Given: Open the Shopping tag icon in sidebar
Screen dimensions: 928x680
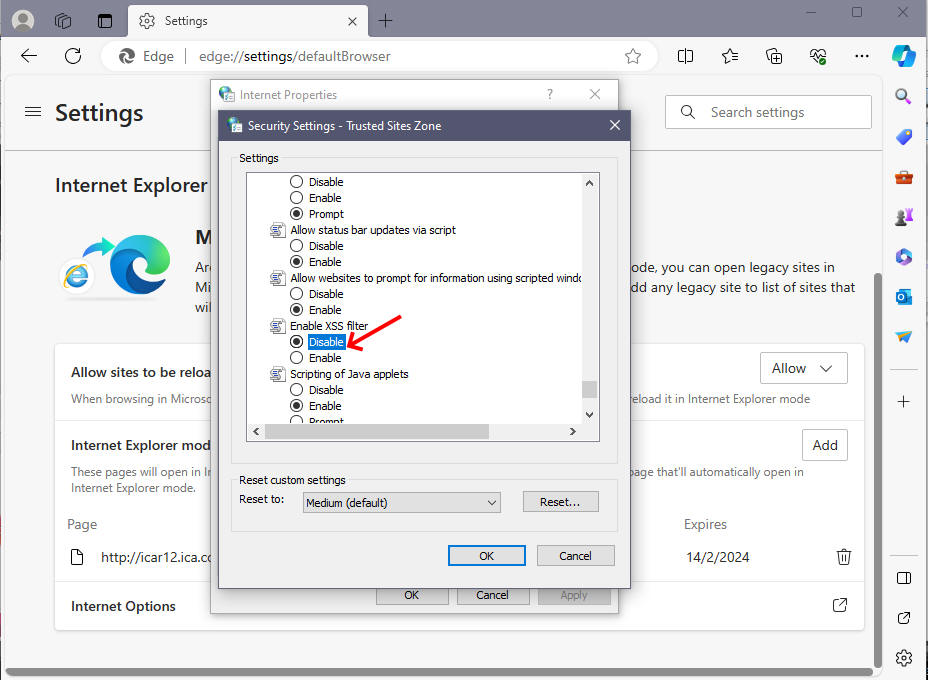Looking at the screenshot, I should pos(904,137).
